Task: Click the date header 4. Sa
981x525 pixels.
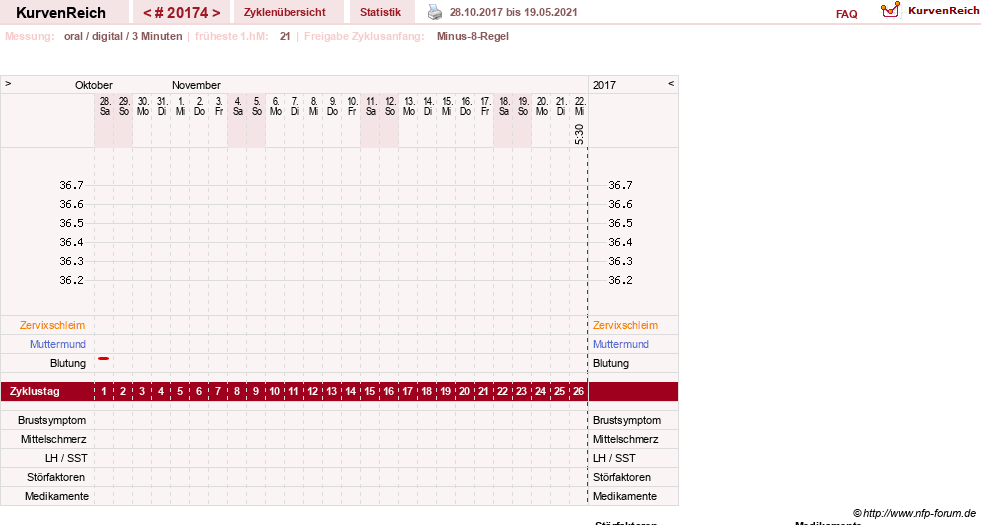Action: (238, 106)
